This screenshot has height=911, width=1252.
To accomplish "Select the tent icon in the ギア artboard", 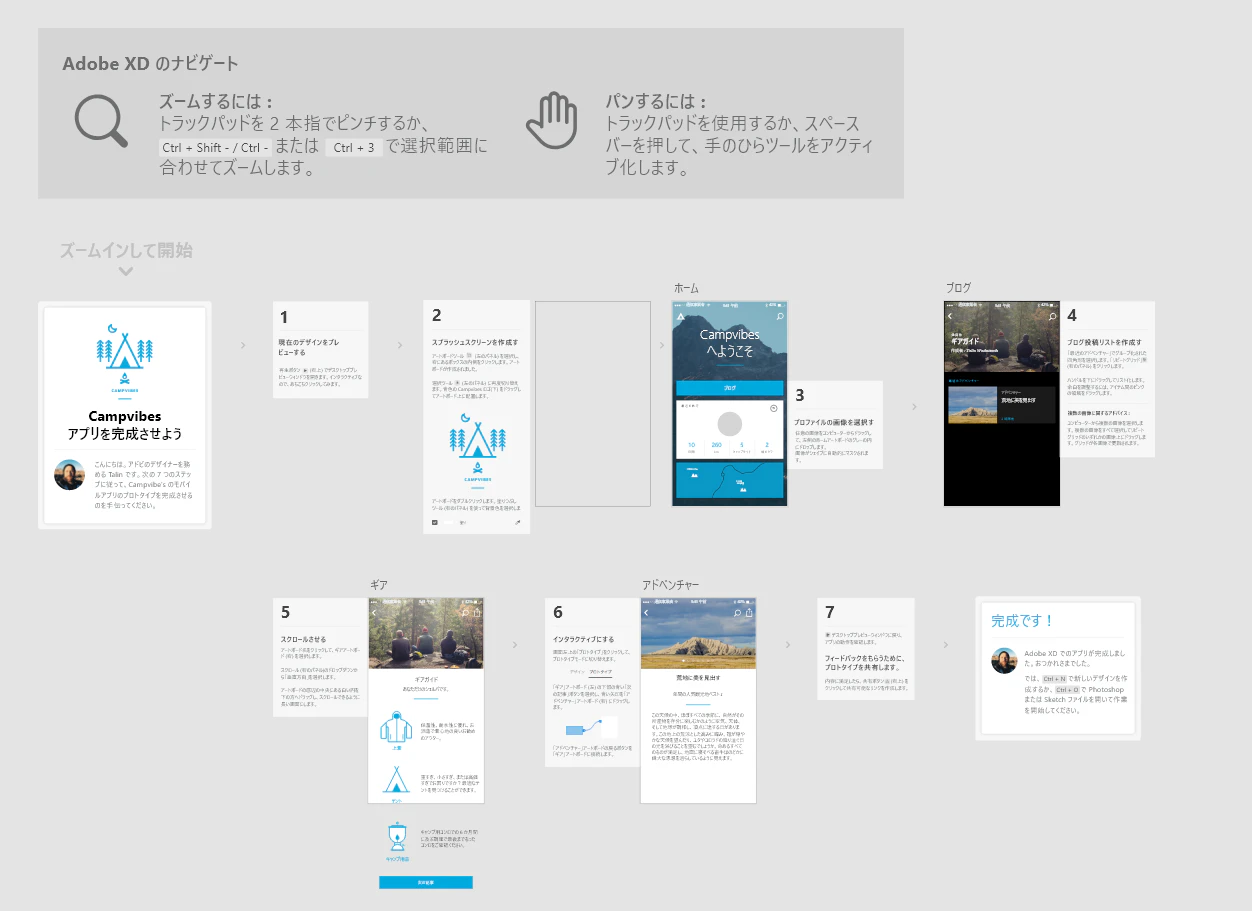I will pos(397,781).
